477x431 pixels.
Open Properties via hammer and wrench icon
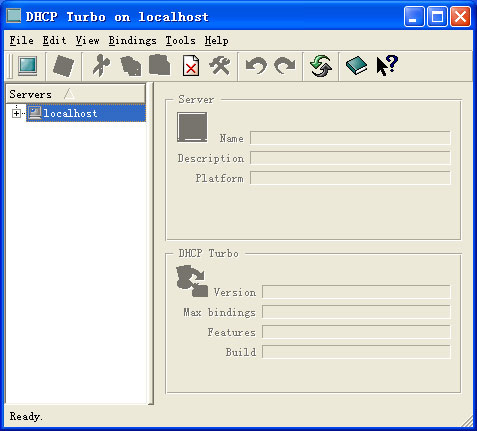pos(220,65)
